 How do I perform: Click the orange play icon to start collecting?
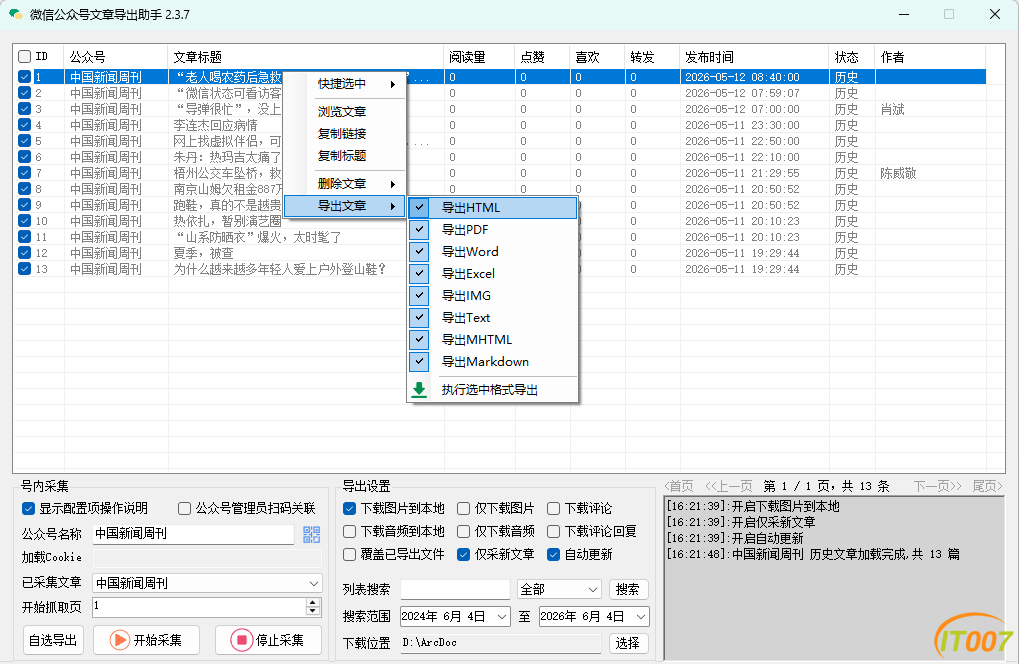(x=120, y=640)
